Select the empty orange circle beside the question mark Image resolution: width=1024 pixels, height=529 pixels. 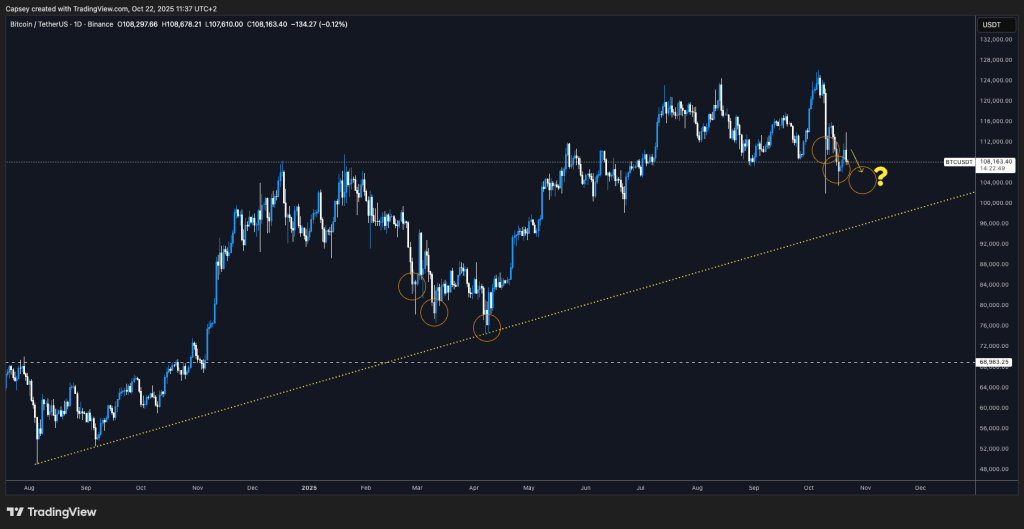862,180
